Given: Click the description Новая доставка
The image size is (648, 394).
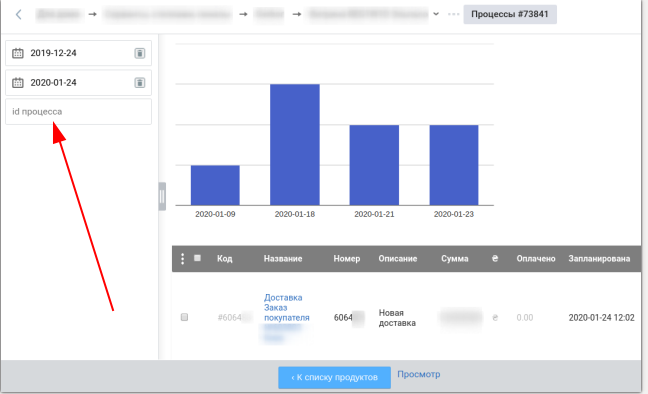Looking at the screenshot, I should click(397, 318).
